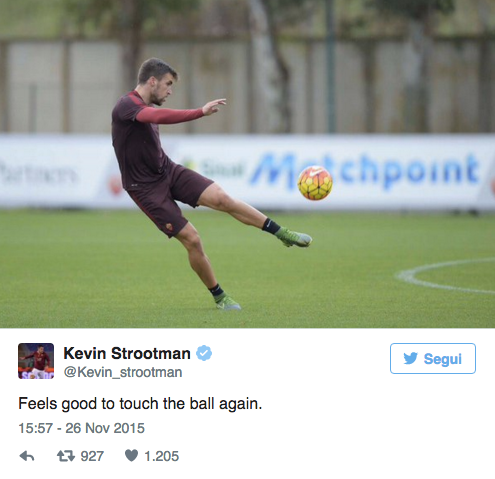
Task: Click the player's head in the photo
Action: pyautogui.click(x=156, y=81)
